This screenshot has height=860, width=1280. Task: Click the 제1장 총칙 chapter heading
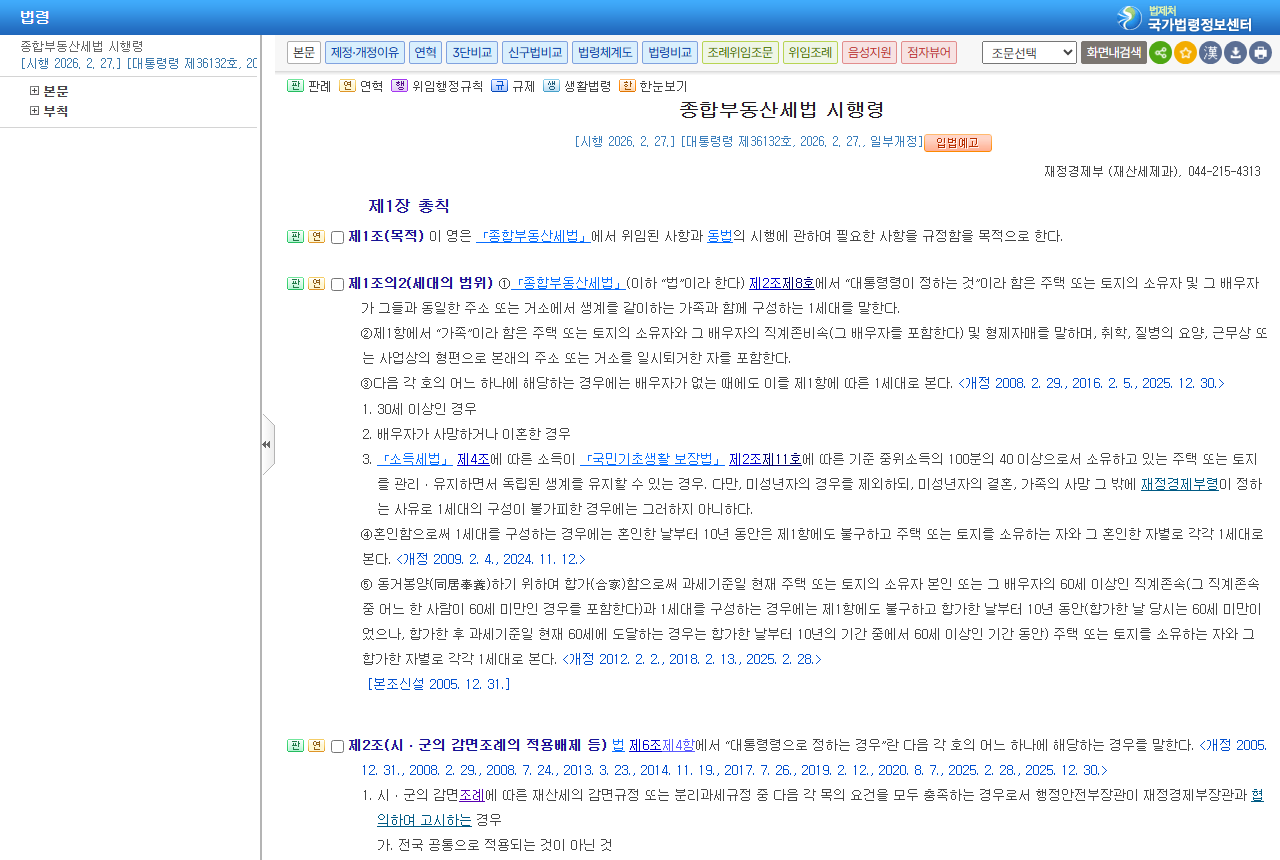409,206
